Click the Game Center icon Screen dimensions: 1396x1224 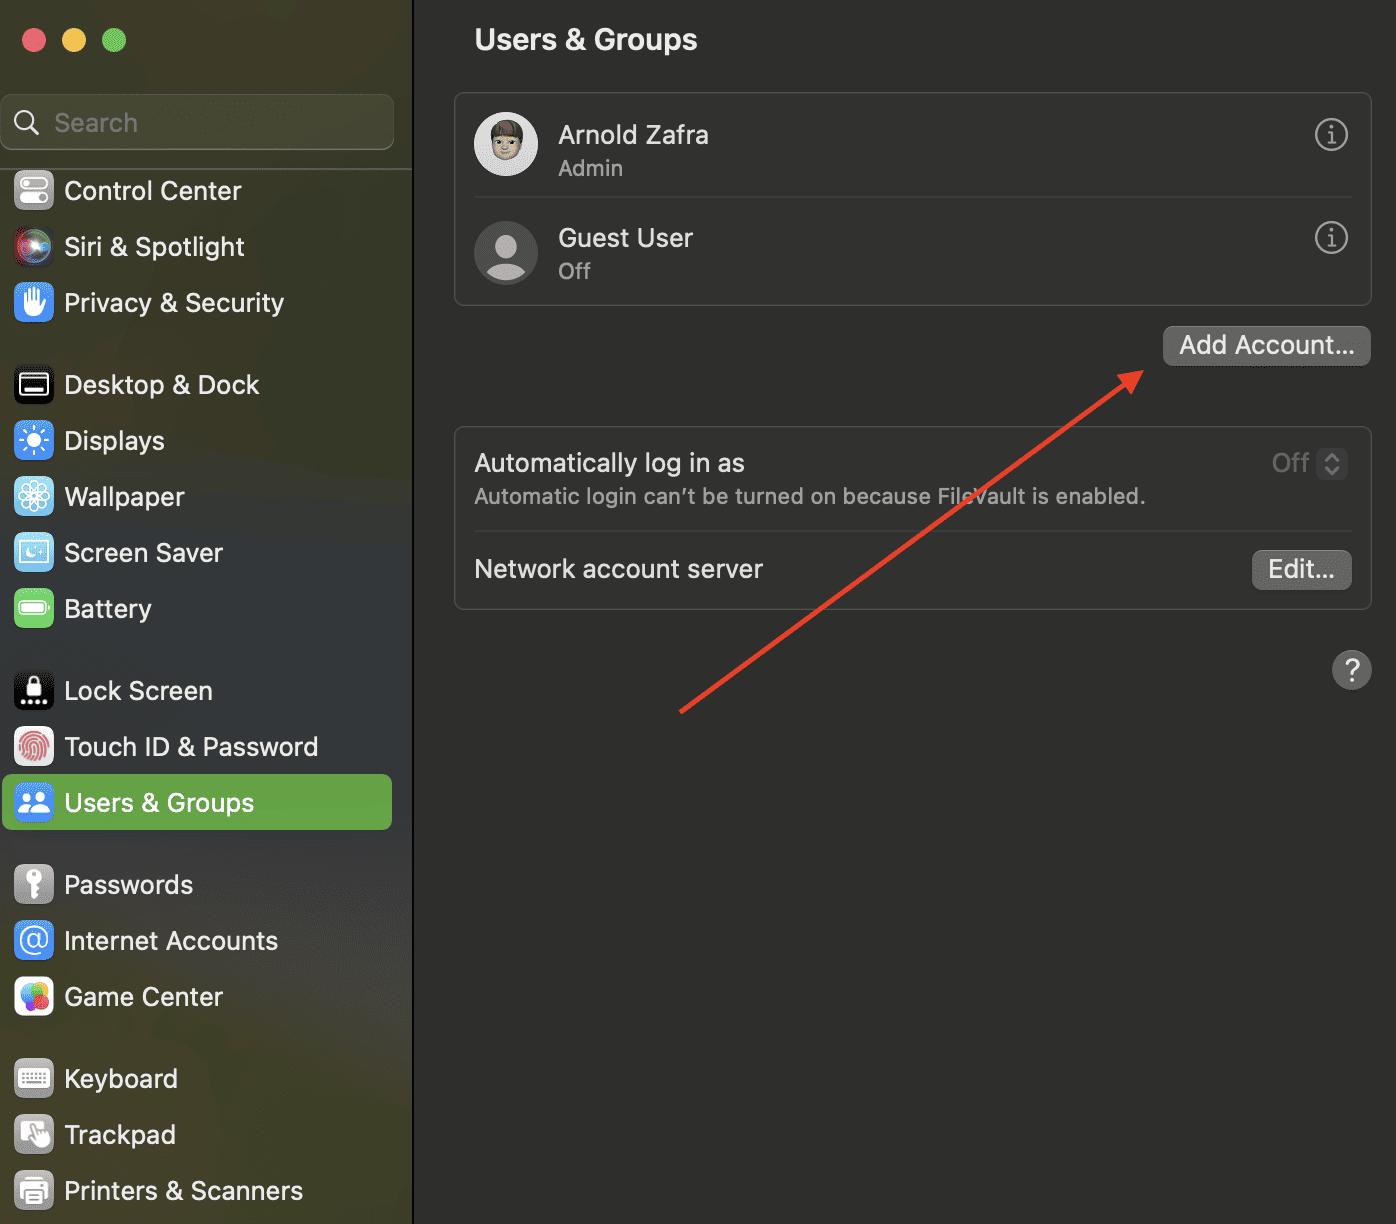(34, 997)
